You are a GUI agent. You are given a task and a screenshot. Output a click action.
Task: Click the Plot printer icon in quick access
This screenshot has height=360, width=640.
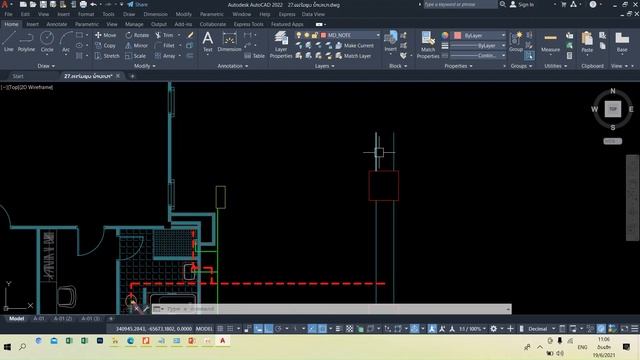coord(83,4)
